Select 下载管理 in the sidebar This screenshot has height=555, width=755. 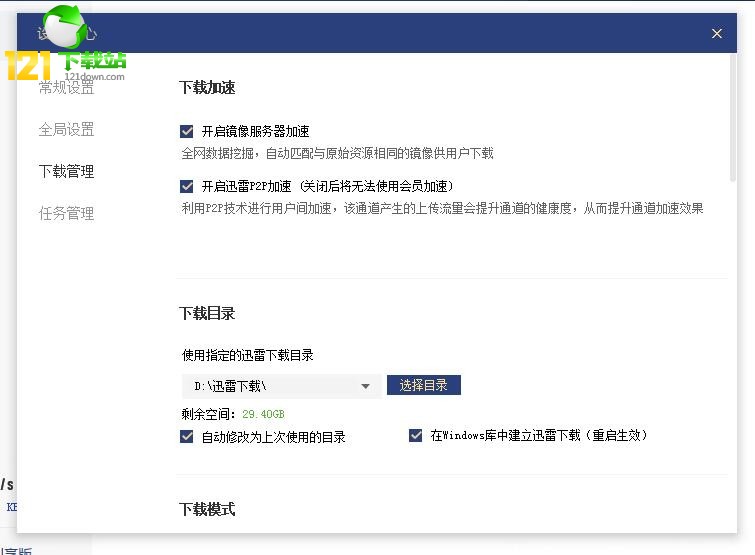tap(66, 171)
